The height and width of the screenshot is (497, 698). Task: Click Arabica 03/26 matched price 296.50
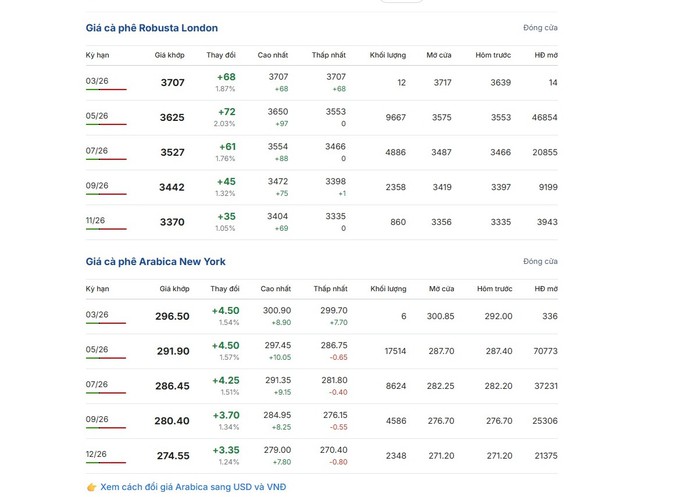[172, 317]
